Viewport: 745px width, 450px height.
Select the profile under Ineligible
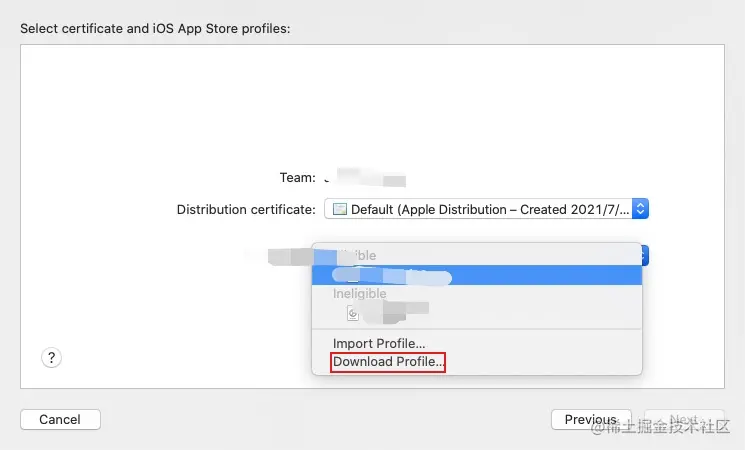point(477,313)
